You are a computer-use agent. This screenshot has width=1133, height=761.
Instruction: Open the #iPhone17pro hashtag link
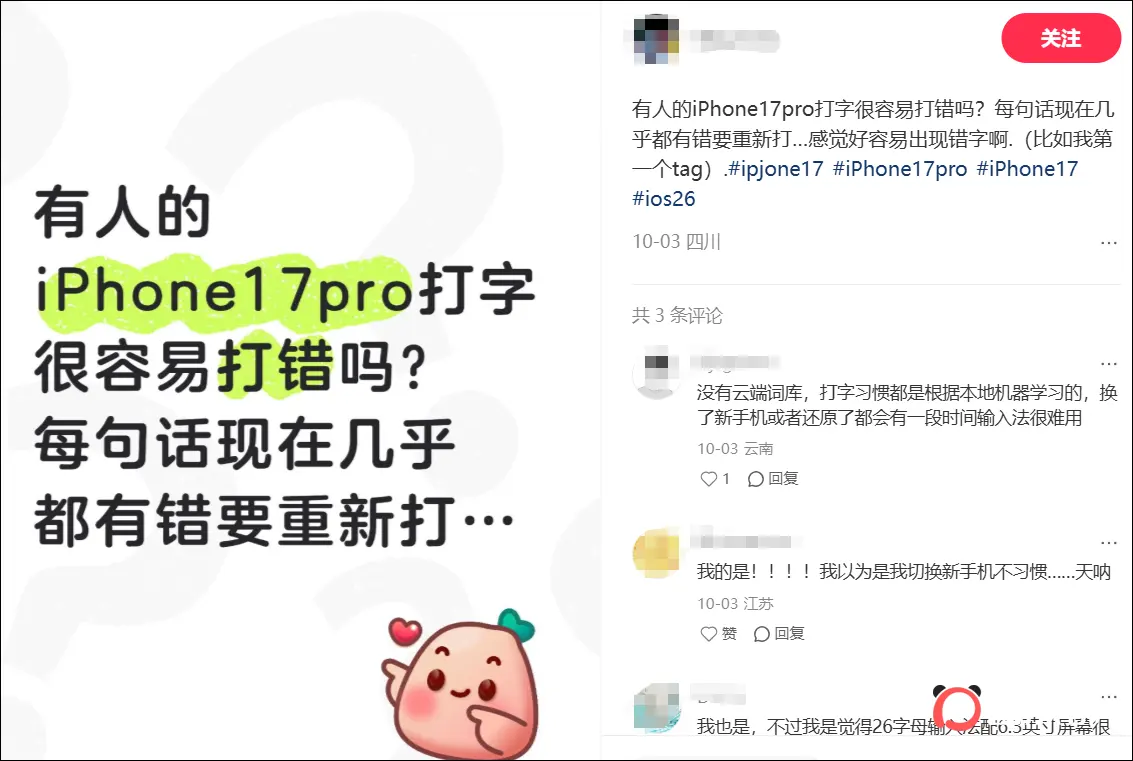900,169
